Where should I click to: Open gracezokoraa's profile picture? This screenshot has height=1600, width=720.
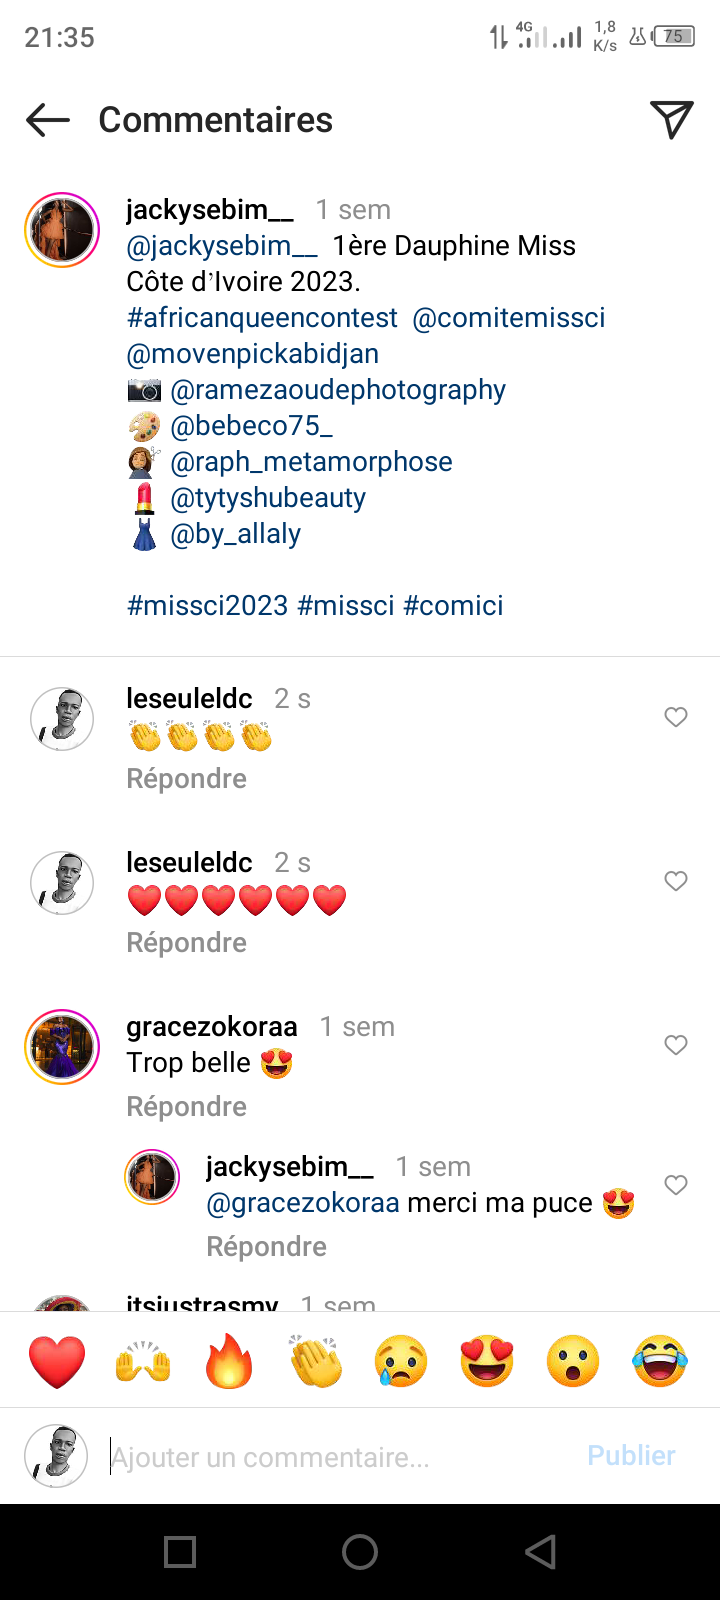pyautogui.click(x=62, y=1047)
